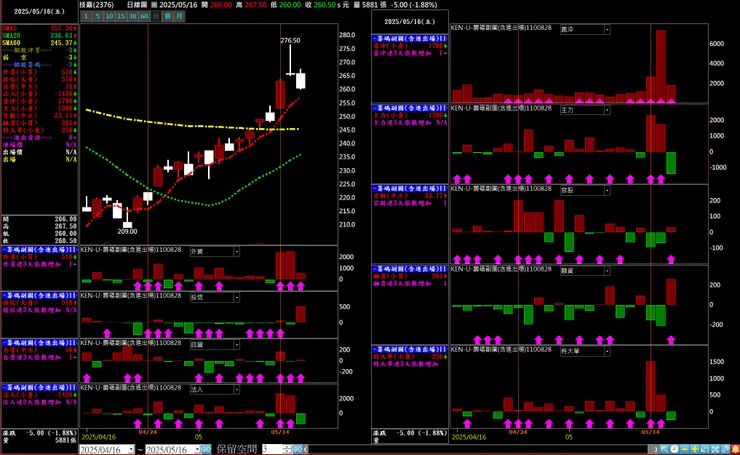
Task: Open the 2025/04/16 start date picker
Action: pos(131,450)
